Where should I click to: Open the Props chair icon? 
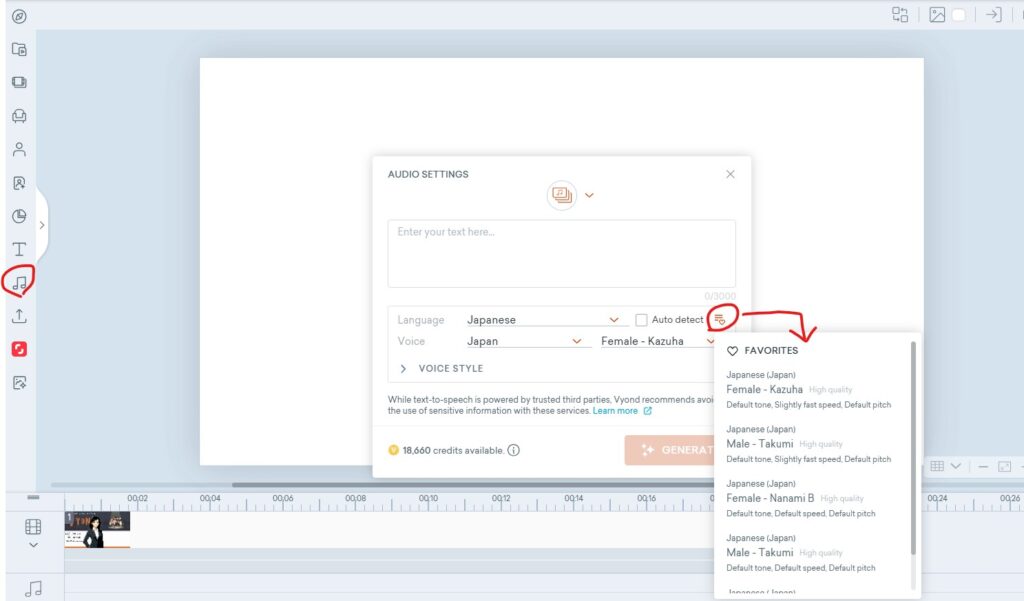[x=19, y=116]
